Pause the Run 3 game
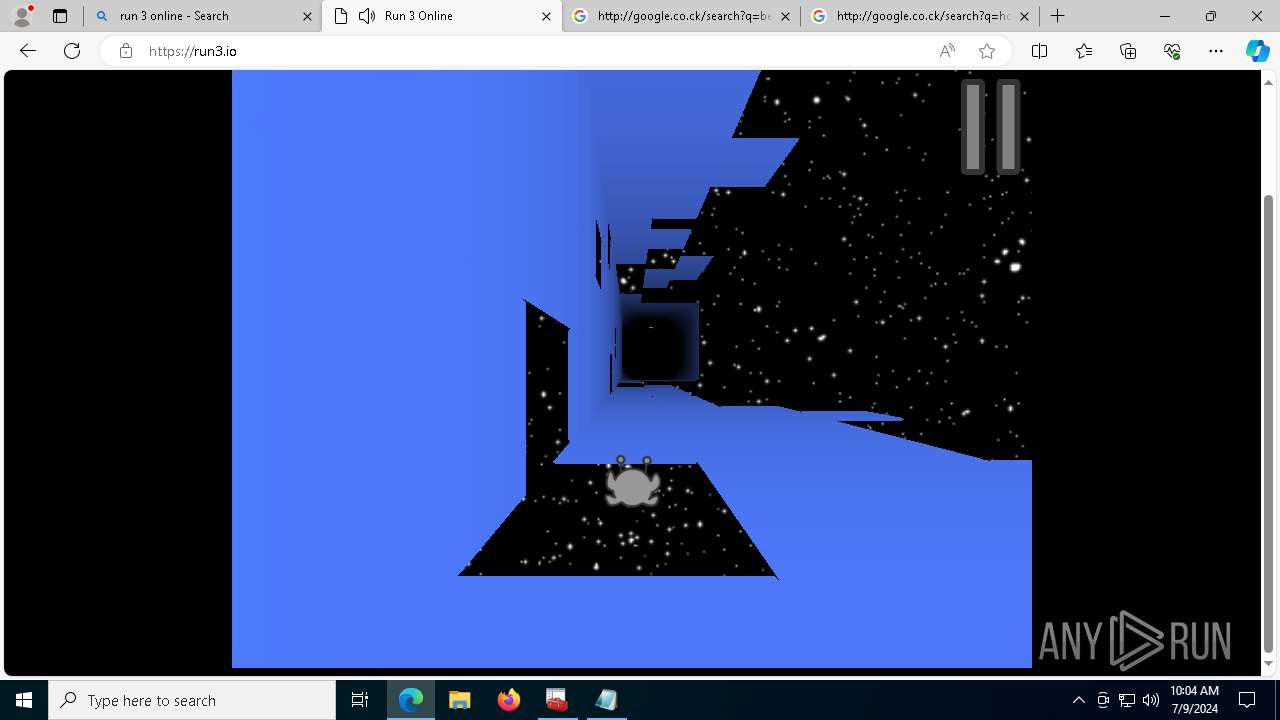 coord(990,127)
